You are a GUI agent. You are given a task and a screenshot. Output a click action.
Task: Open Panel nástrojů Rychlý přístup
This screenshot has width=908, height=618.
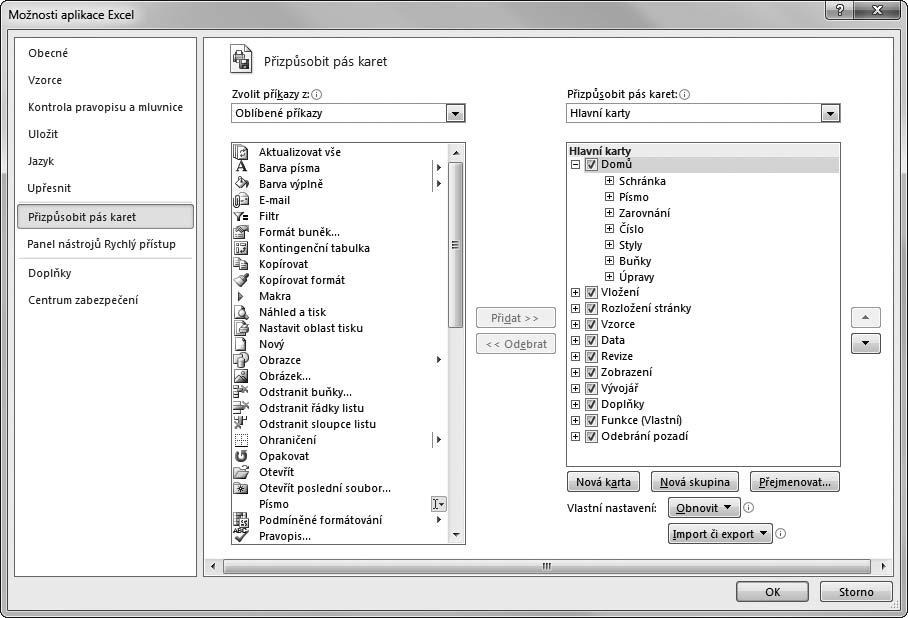[101, 244]
